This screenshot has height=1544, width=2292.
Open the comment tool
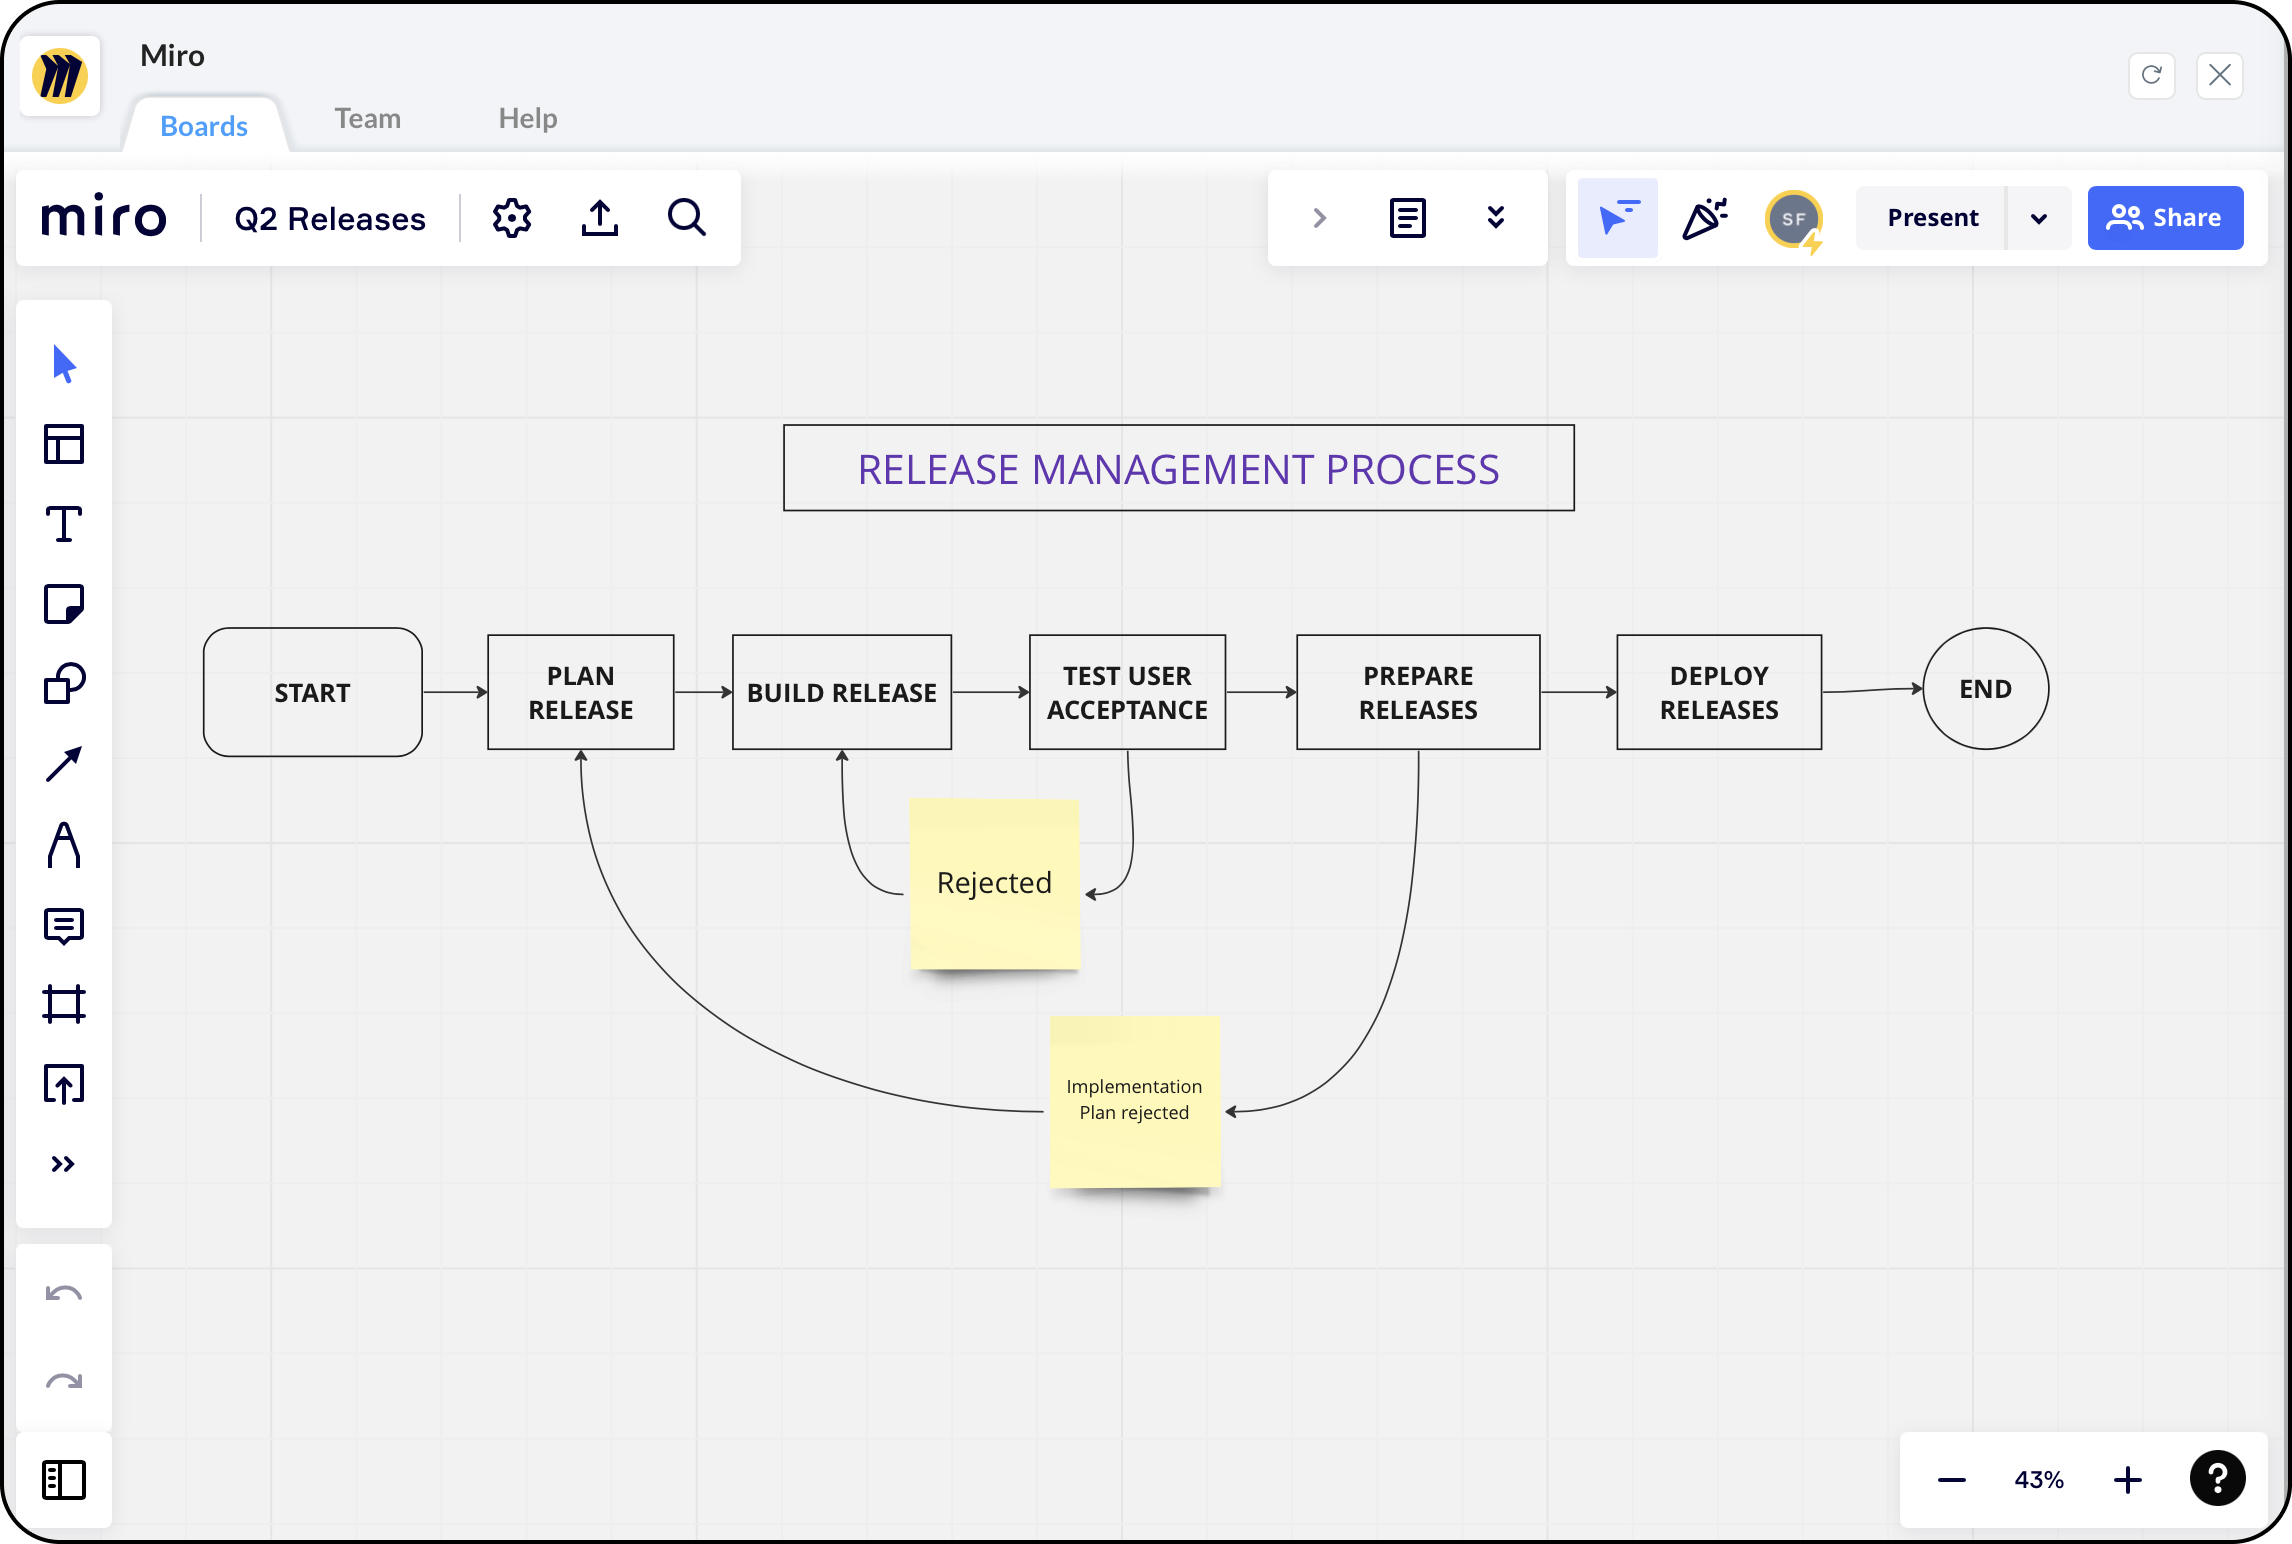coord(64,925)
